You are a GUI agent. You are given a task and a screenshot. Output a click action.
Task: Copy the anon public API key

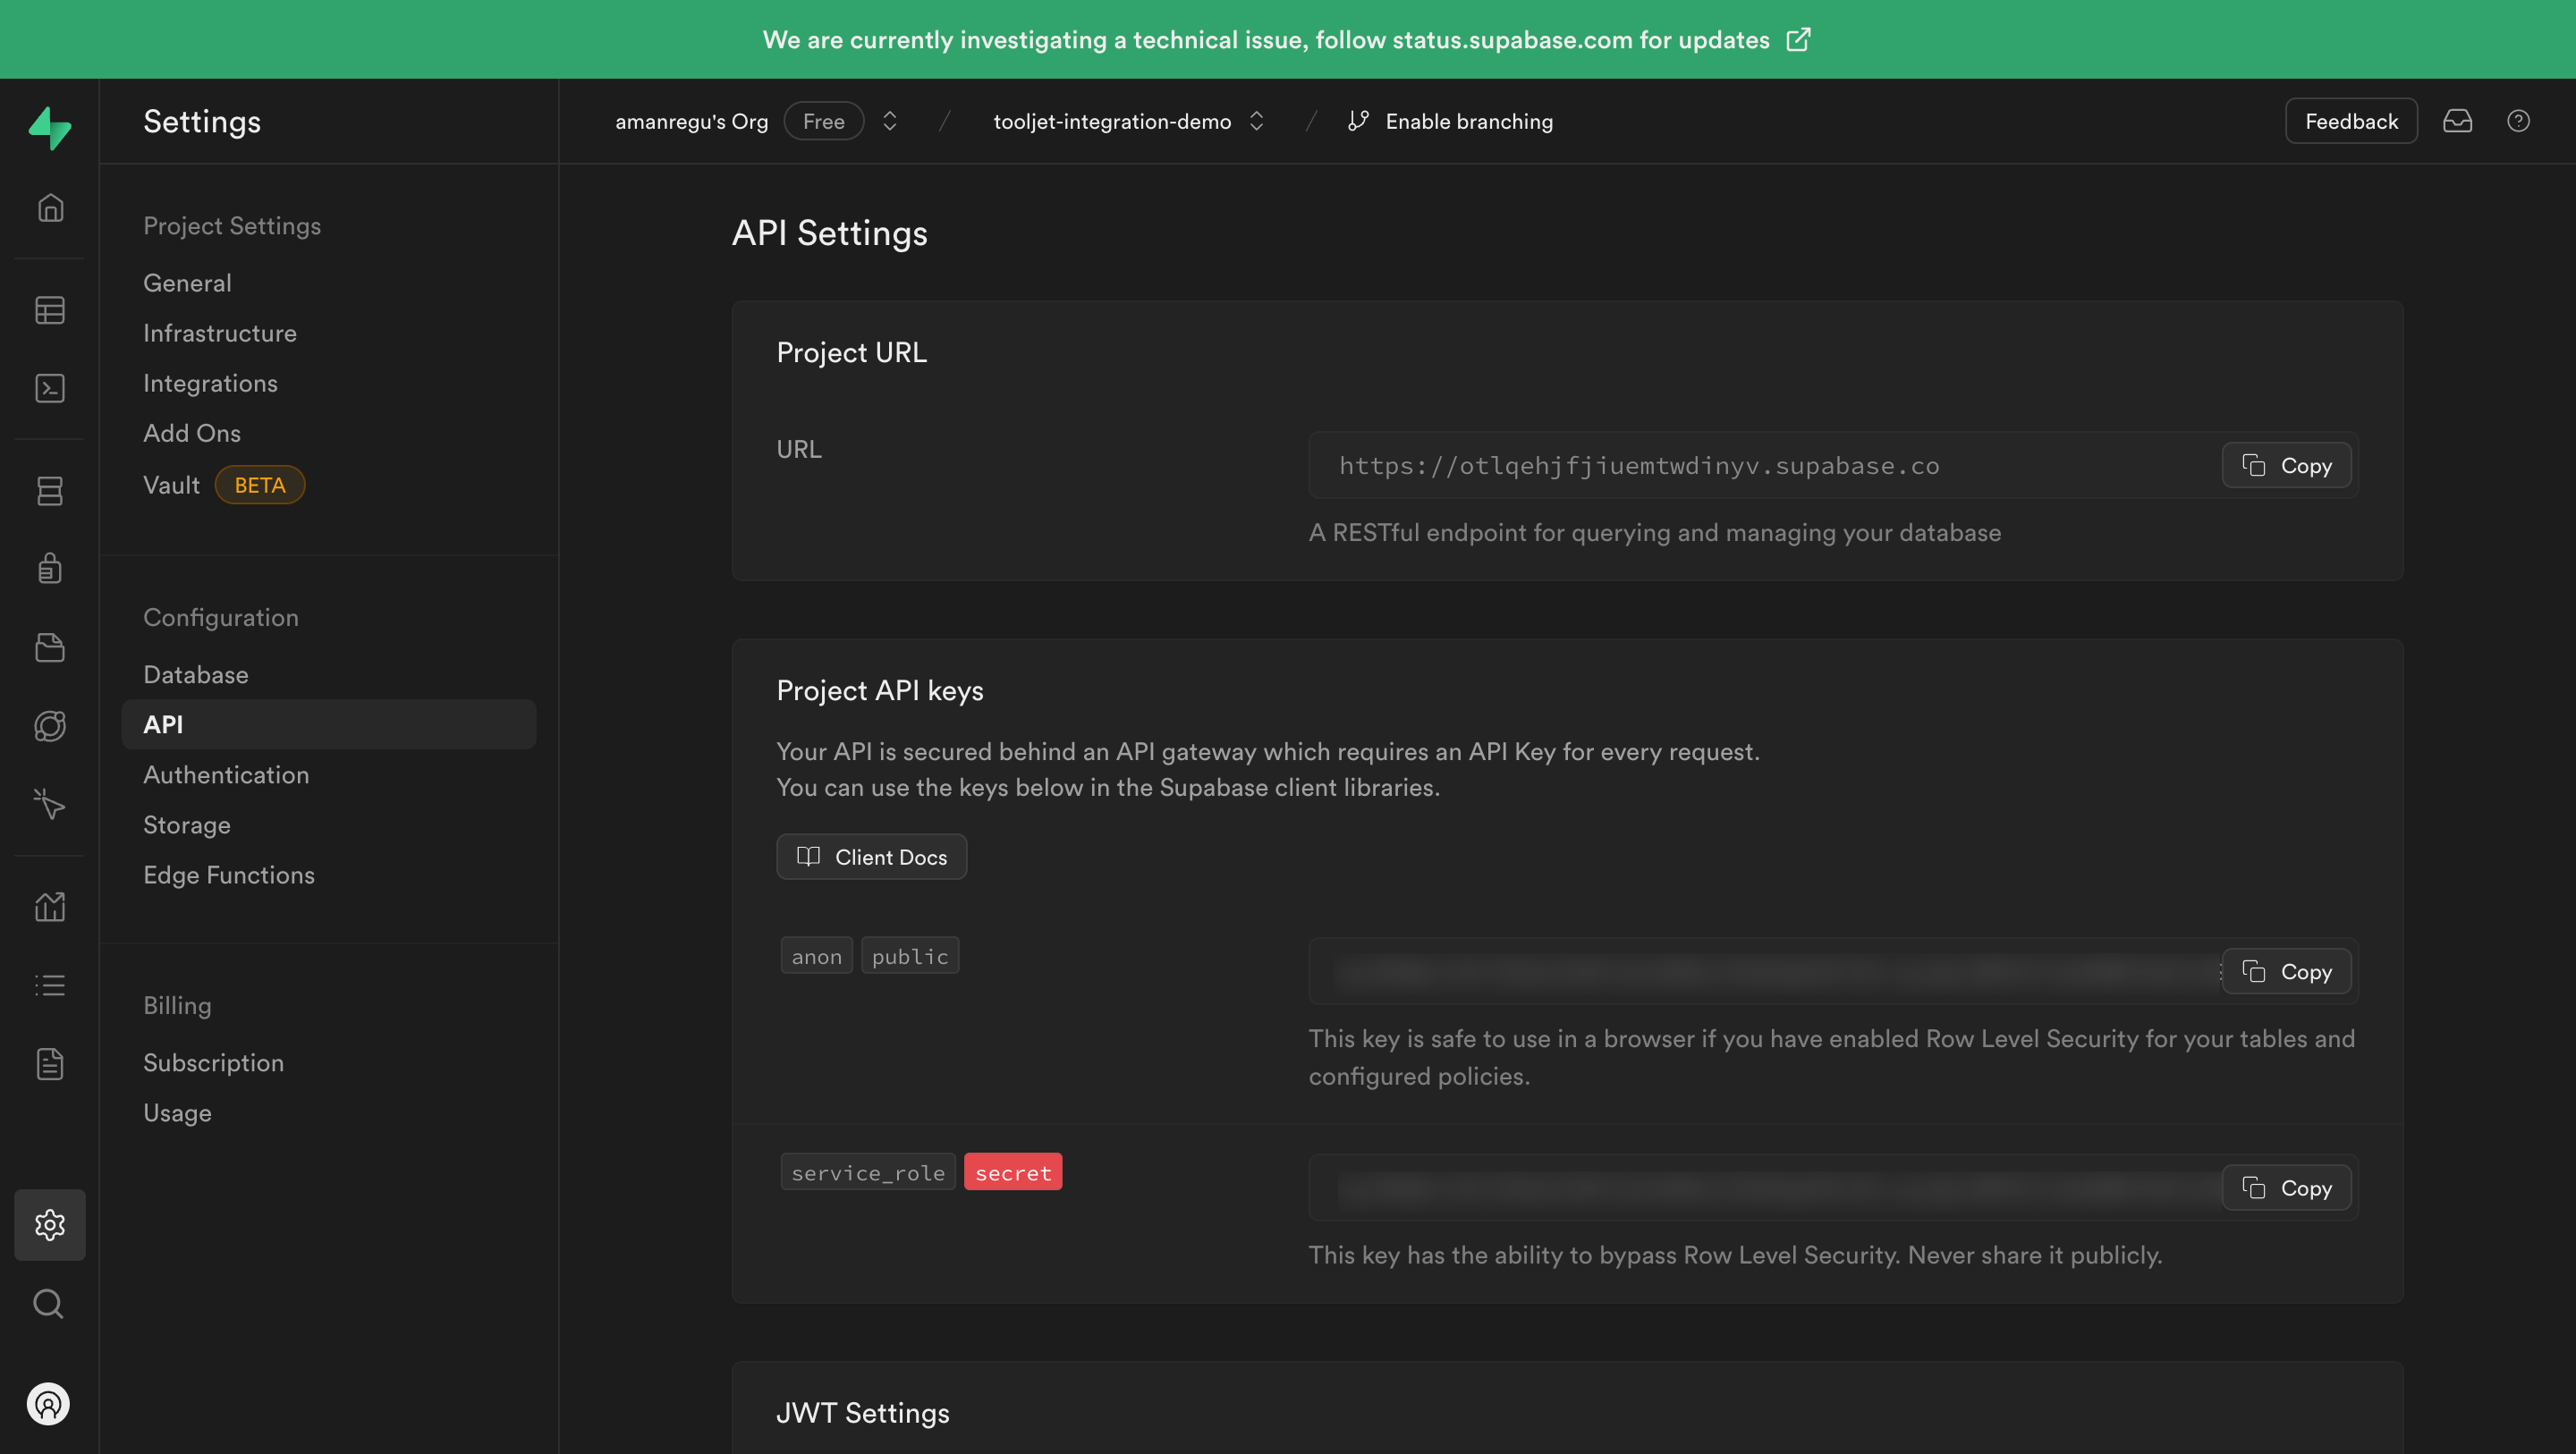pos(2286,969)
